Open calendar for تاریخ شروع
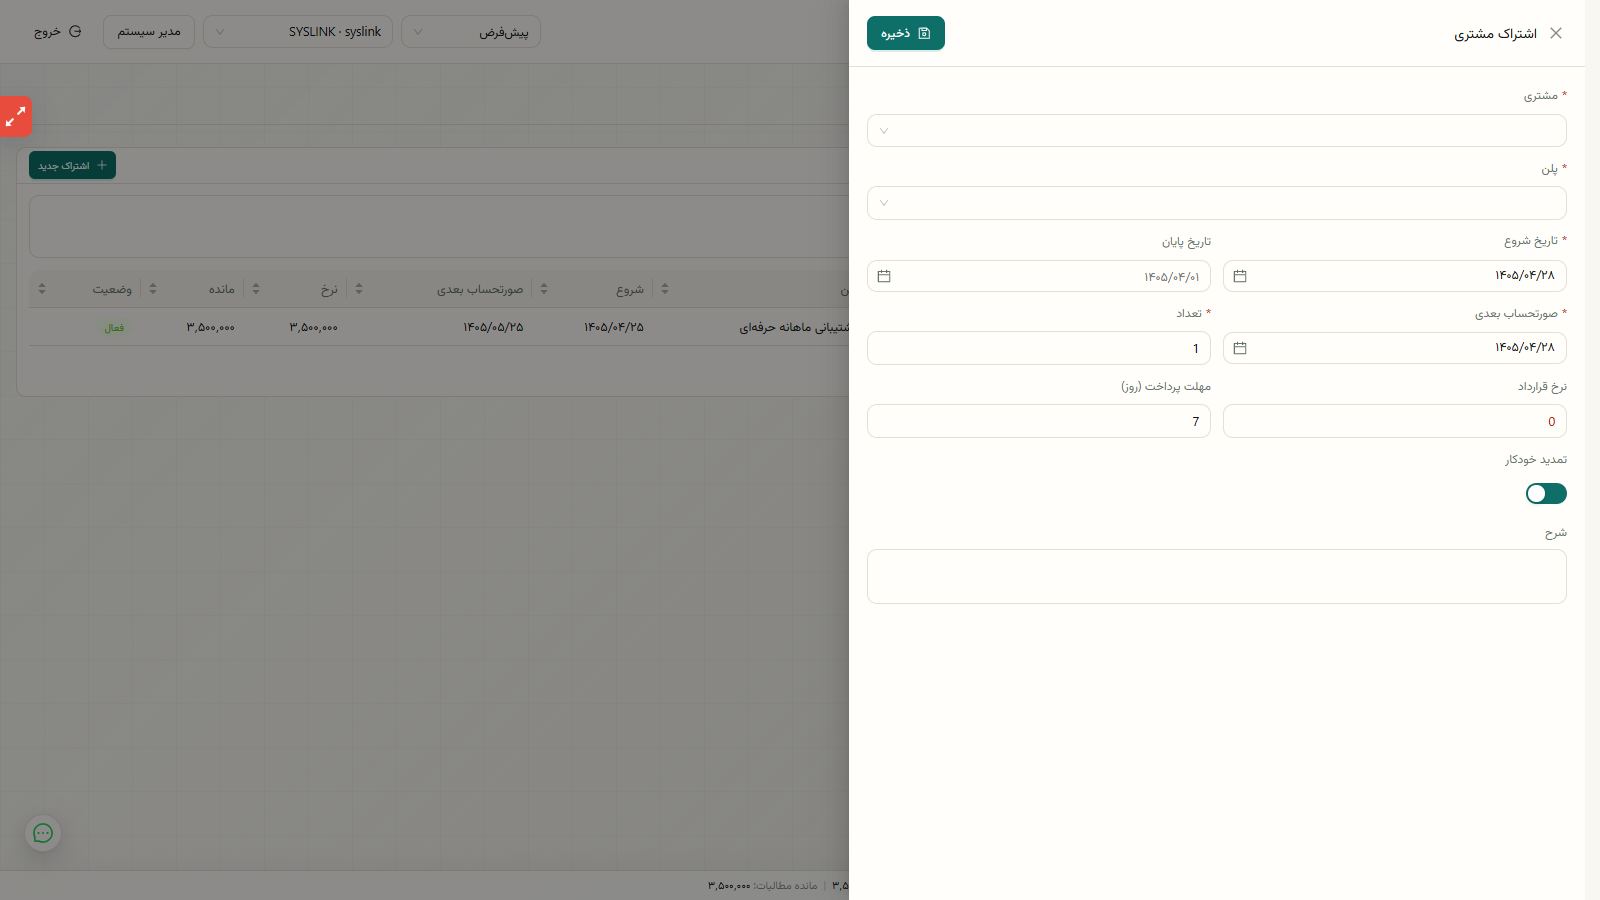 tap(1240, 276)
